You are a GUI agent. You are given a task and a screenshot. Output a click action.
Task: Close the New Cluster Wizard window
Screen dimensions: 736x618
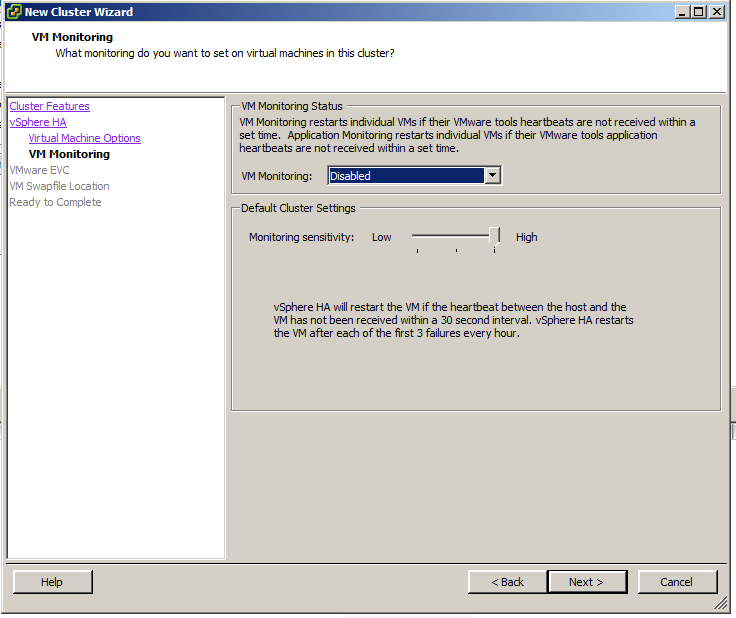tap(717, 12)
